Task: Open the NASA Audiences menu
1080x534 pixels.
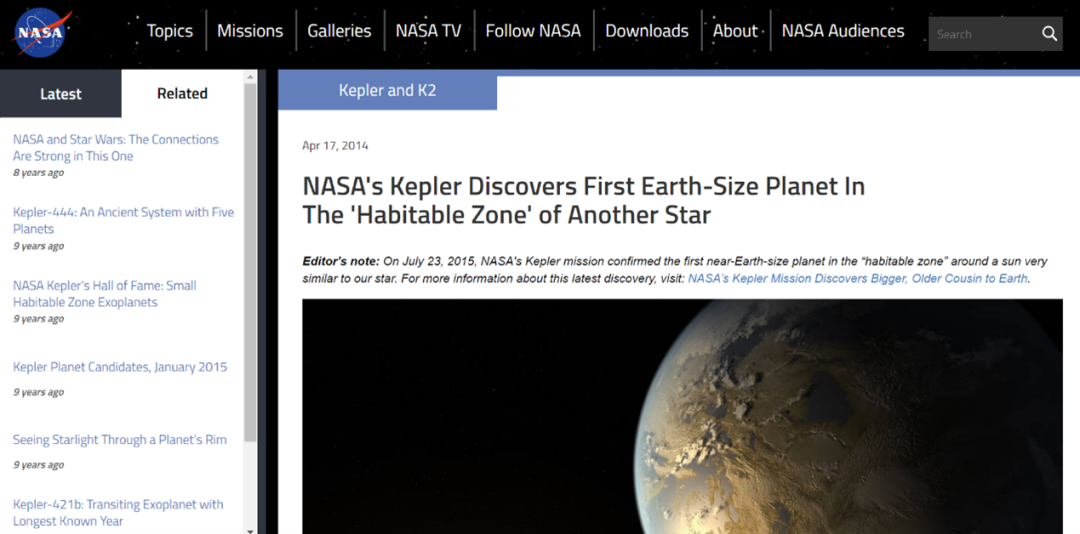Action: (843, 31)
